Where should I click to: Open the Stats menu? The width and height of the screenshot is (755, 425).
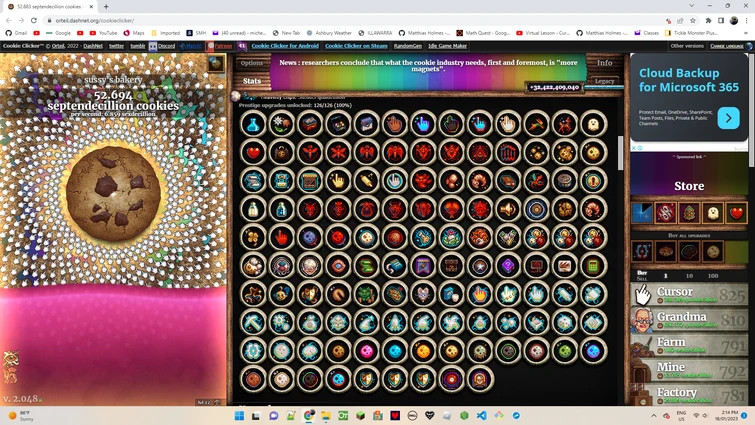click(x=252, y=81)
